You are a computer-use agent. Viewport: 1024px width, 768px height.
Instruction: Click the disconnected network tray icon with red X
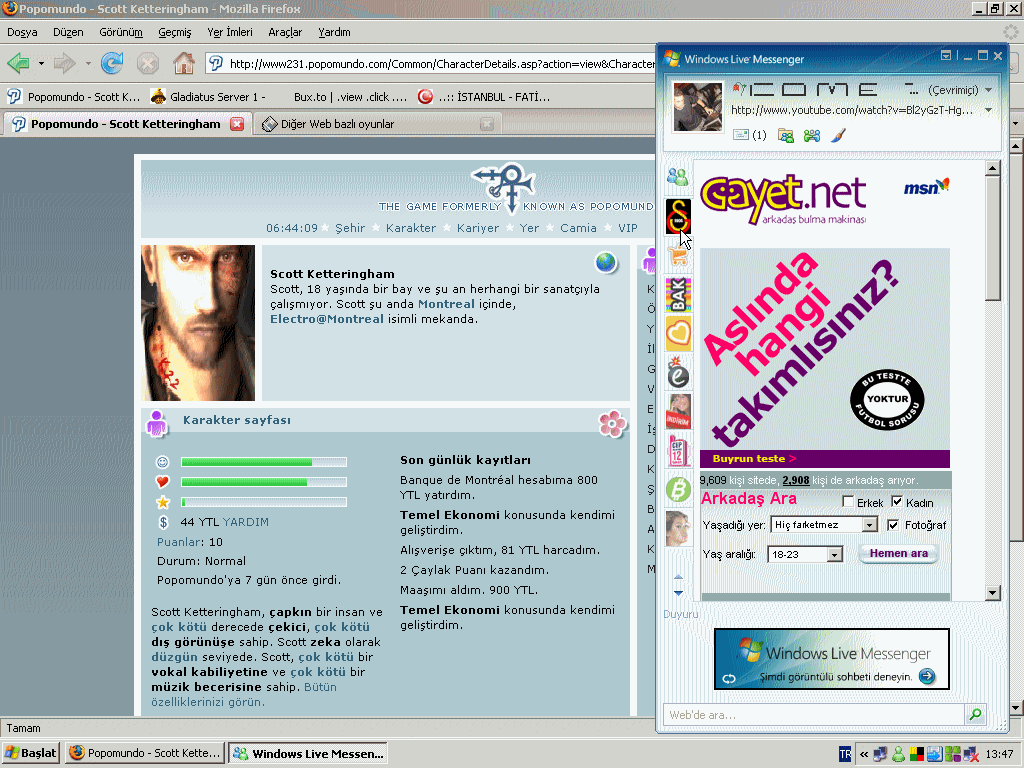pyautogui.click(x=970, y=754)
